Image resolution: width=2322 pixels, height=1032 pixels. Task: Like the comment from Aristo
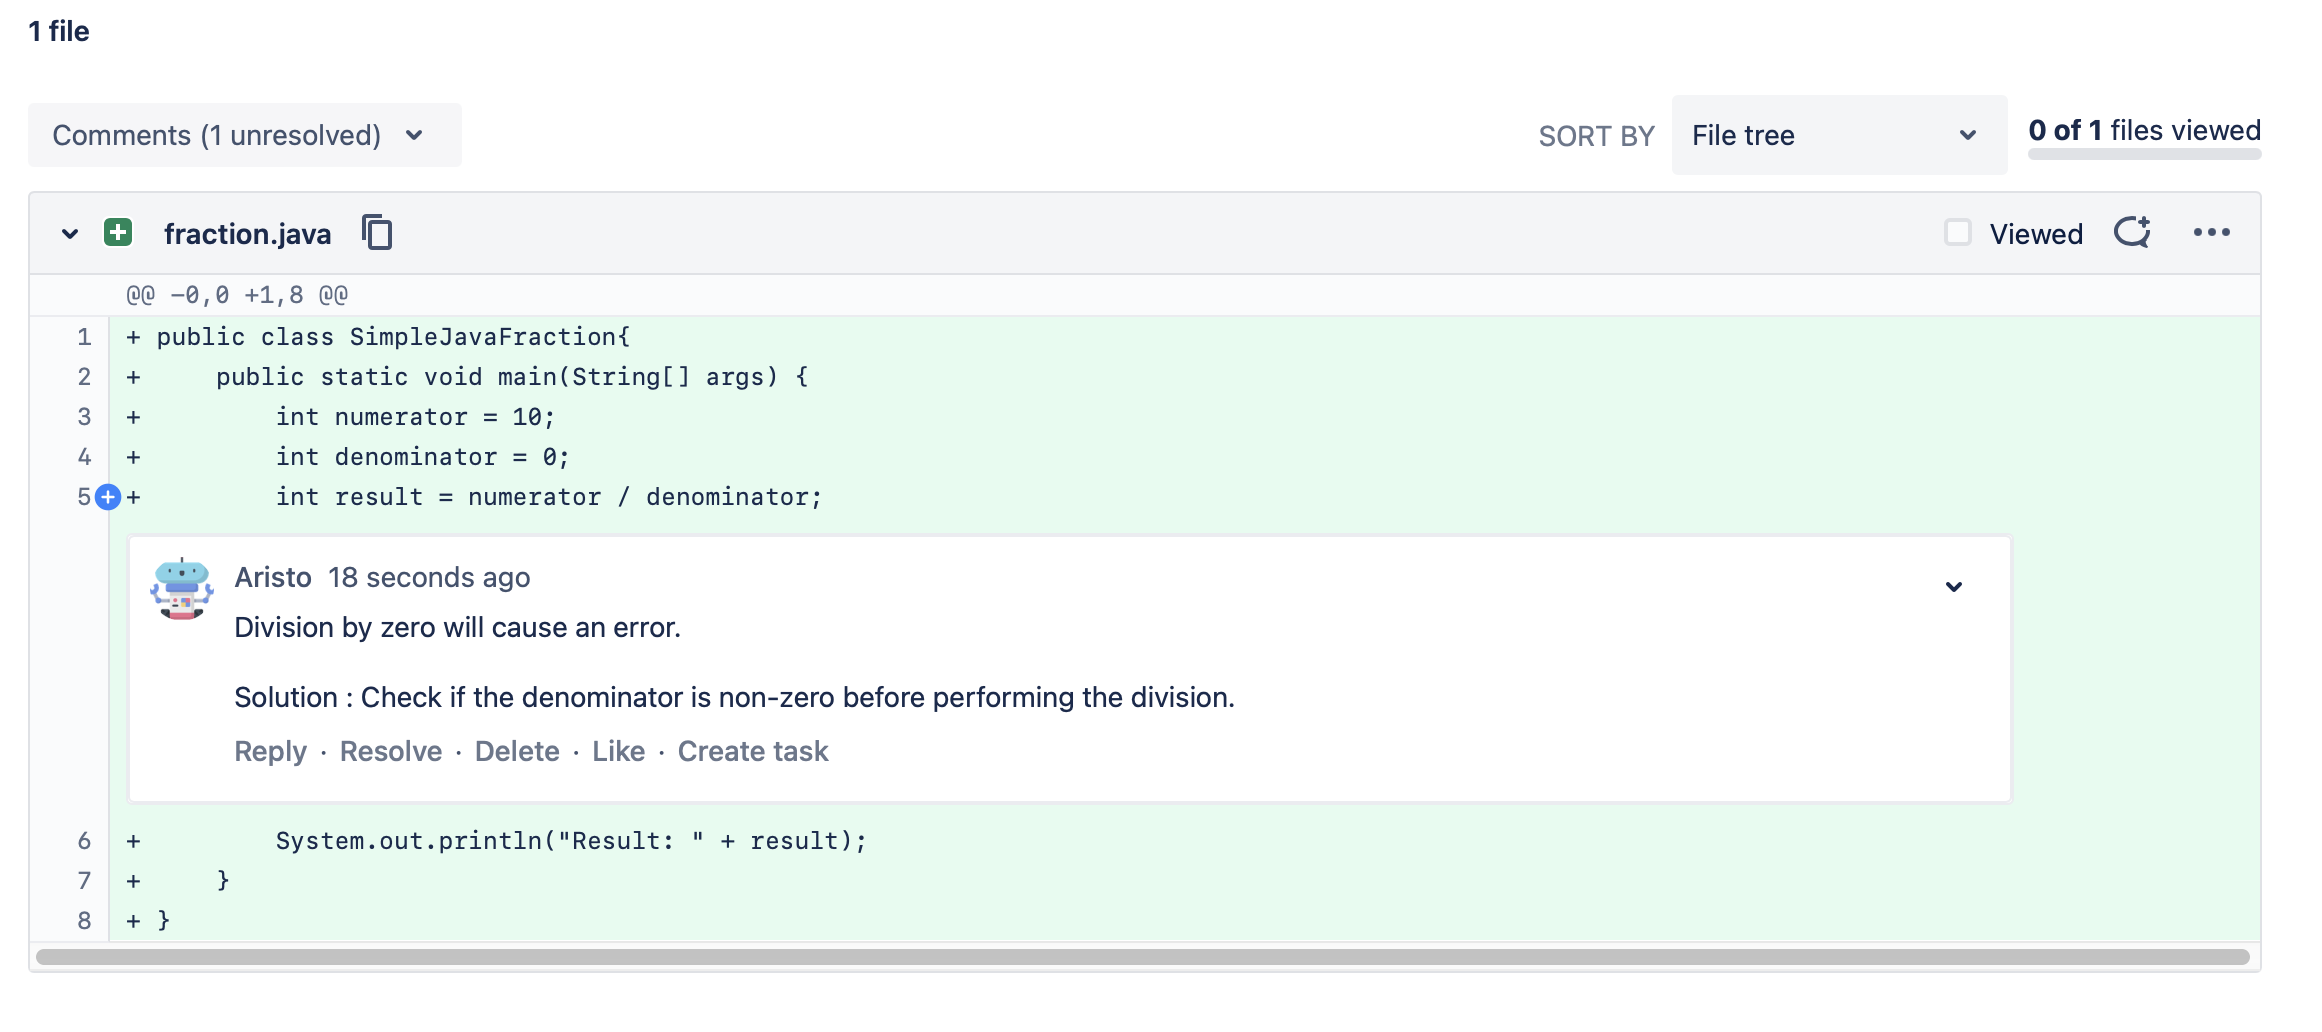pyautogui.click(x=618, y=751)
